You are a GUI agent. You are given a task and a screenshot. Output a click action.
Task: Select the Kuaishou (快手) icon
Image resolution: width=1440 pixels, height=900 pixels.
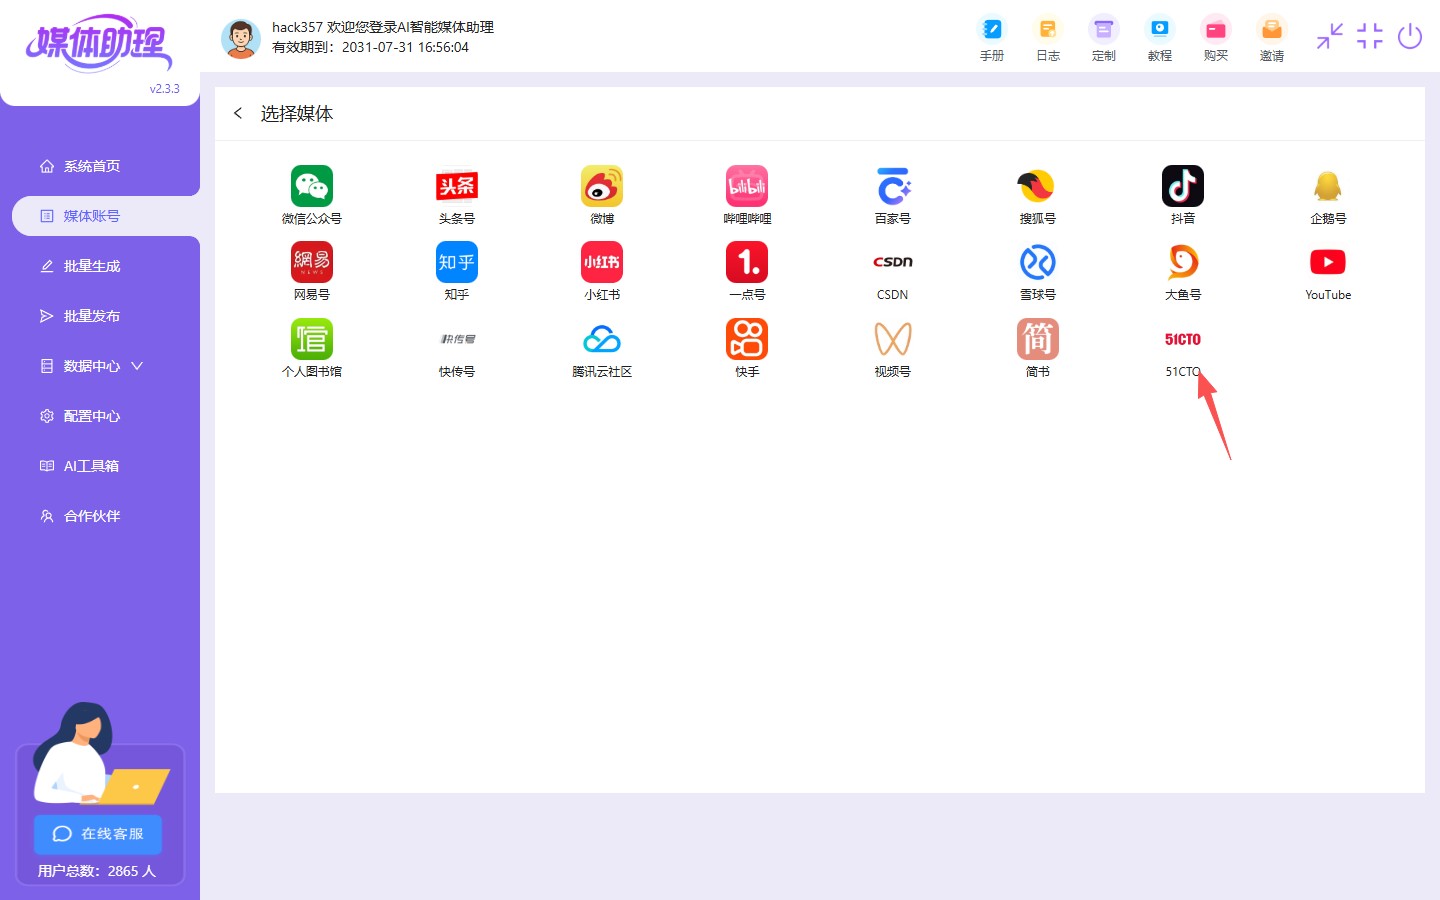click(x=747, y=340)
